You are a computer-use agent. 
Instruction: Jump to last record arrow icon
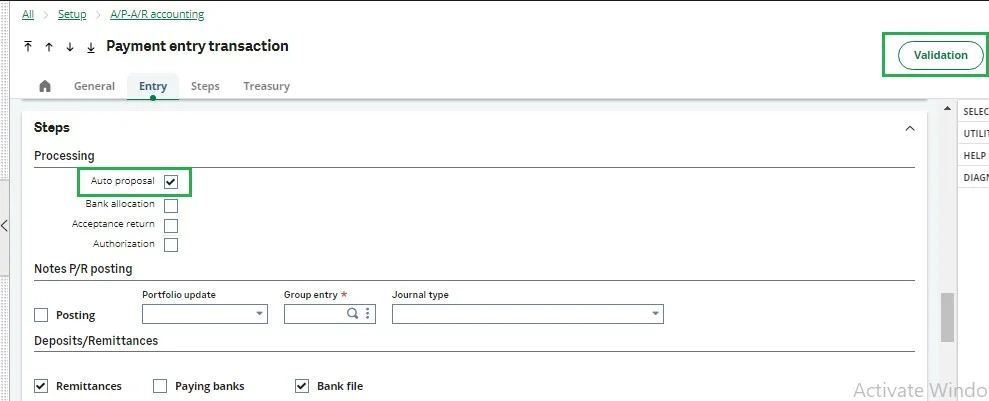point(91,47)
